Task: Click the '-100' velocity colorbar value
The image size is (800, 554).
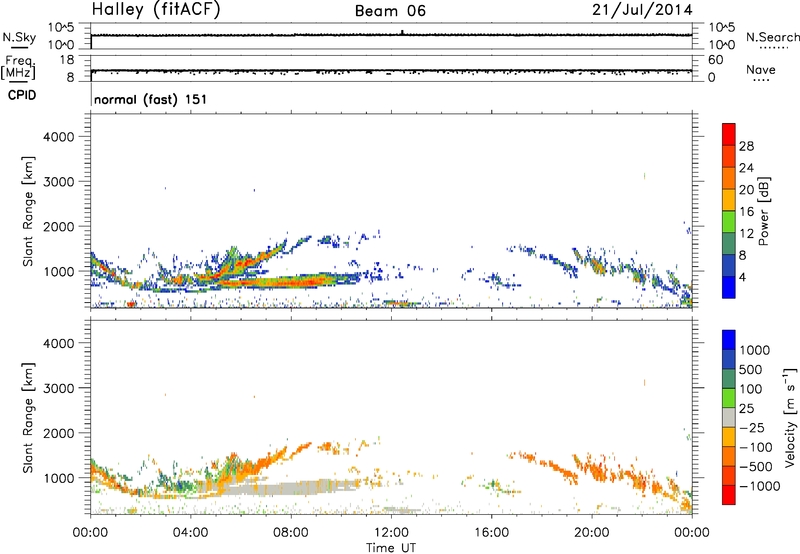Action: (x=756, y=447)
